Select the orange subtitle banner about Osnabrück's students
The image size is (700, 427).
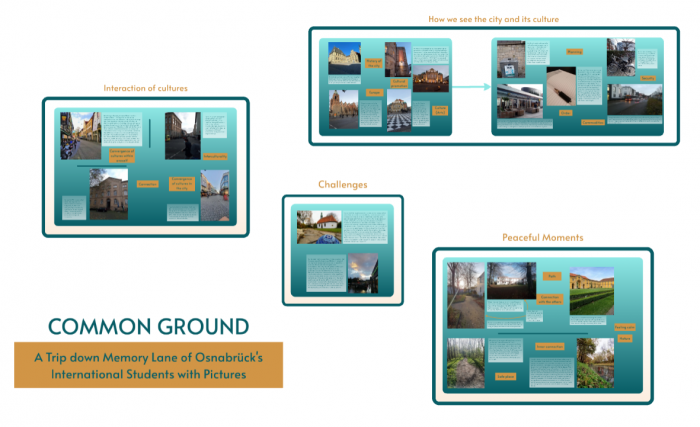coord(148,365)
